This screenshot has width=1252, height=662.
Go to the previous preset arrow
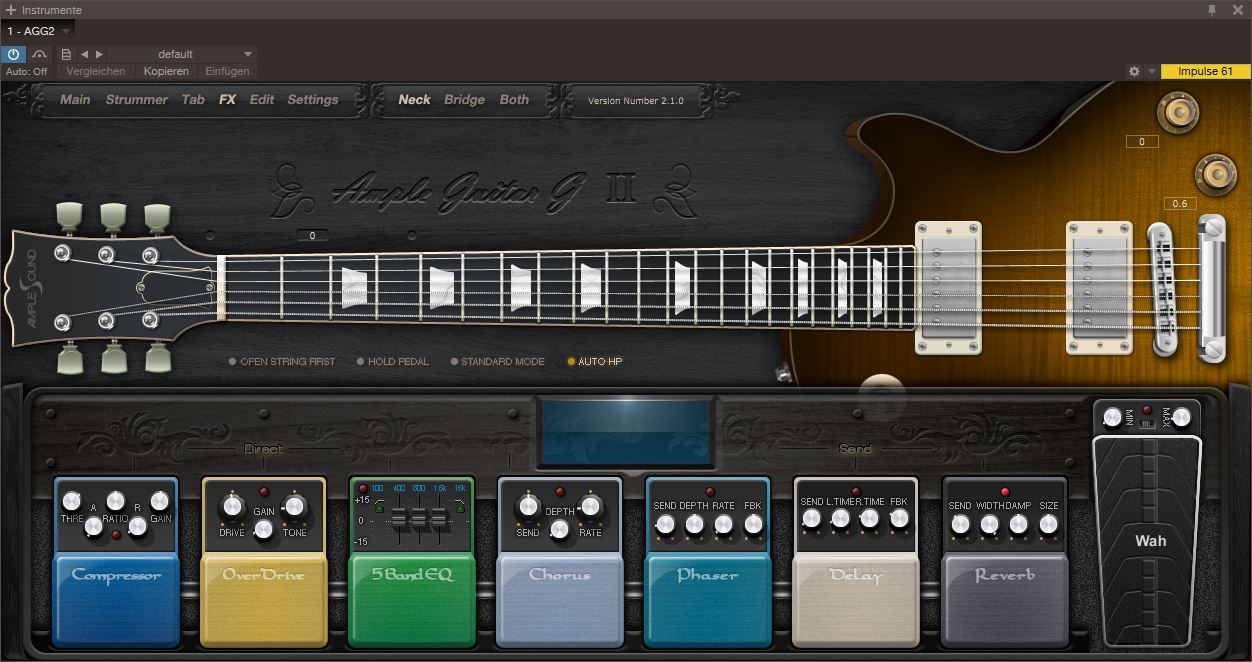(84, 54)
